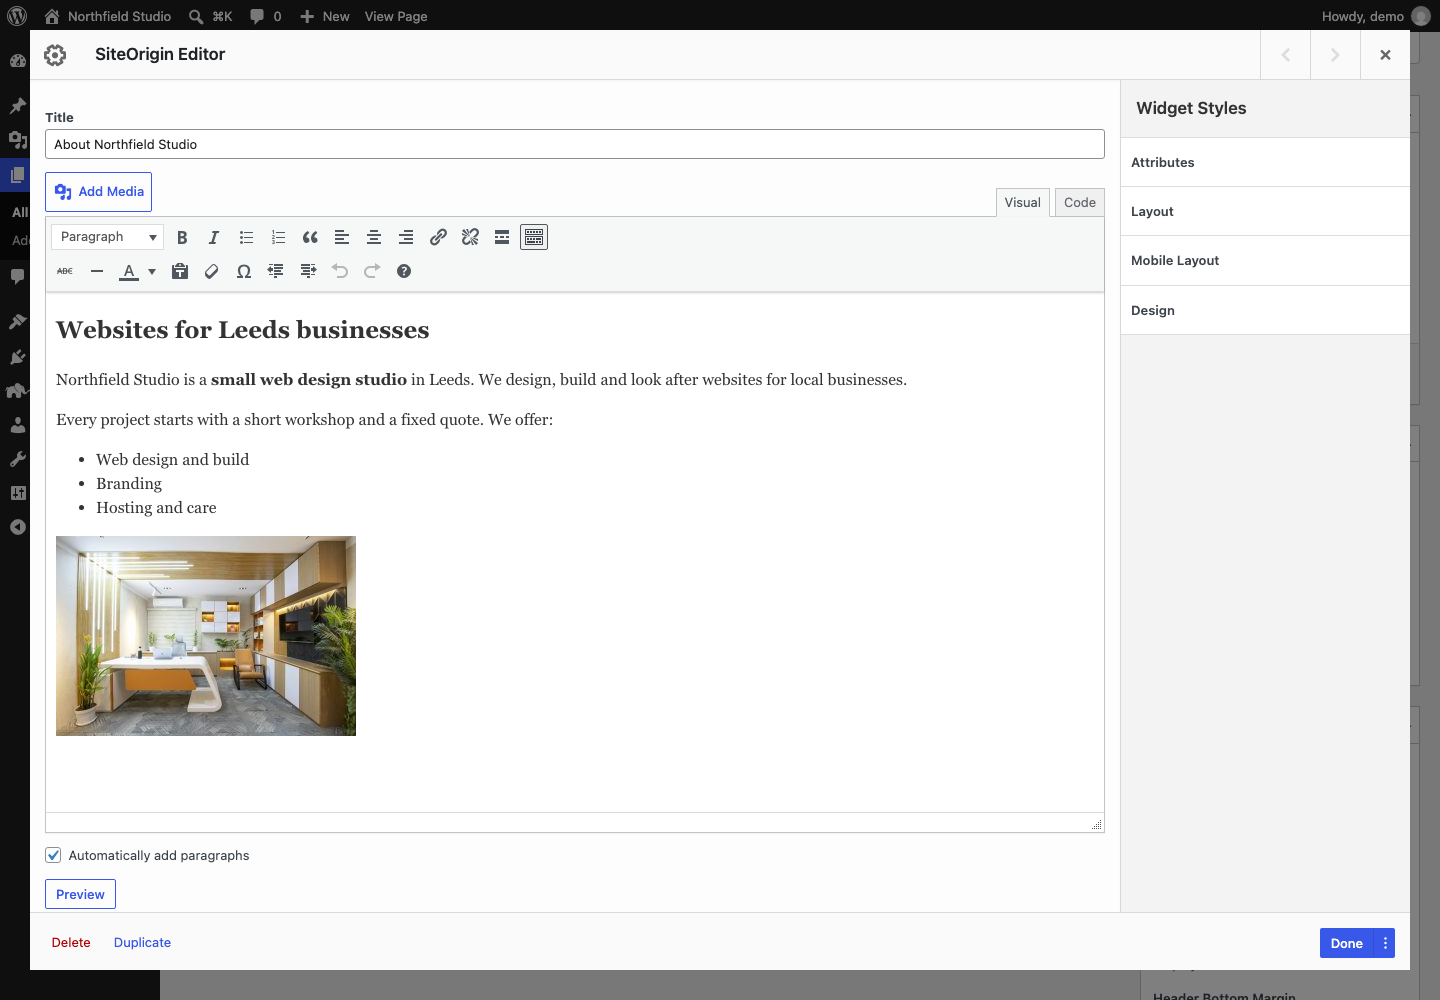1440x1000 pixels.
Task: Duplicate this widget
Action: tap(142, 943)
